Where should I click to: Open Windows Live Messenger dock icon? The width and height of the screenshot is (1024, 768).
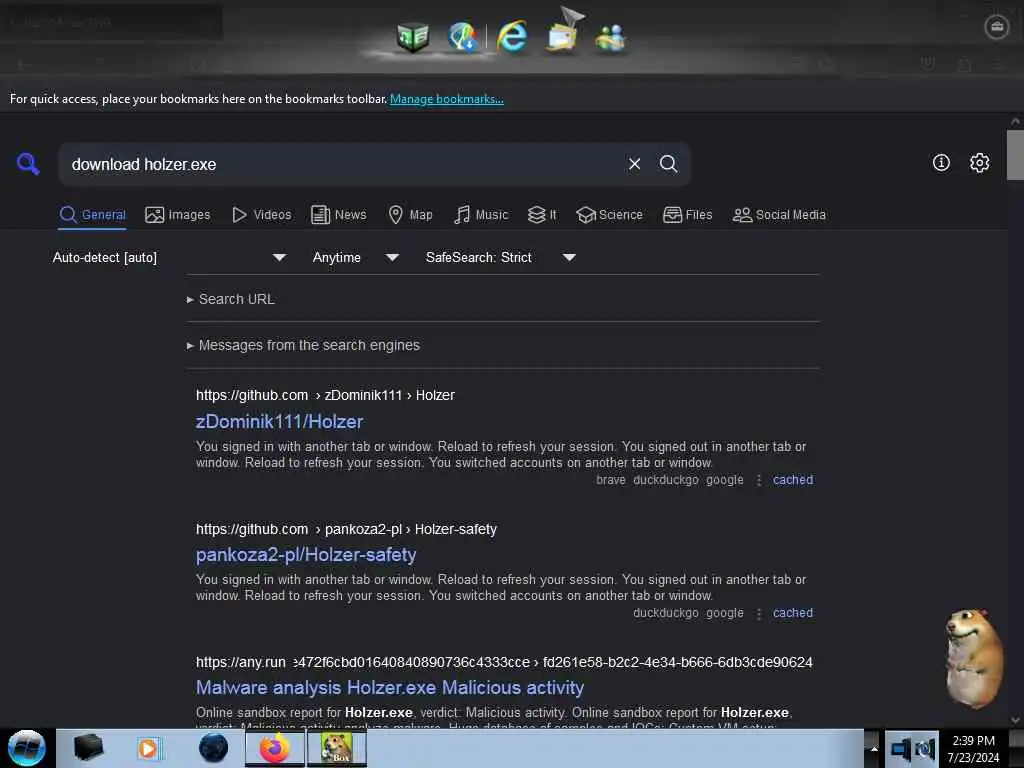611,38
